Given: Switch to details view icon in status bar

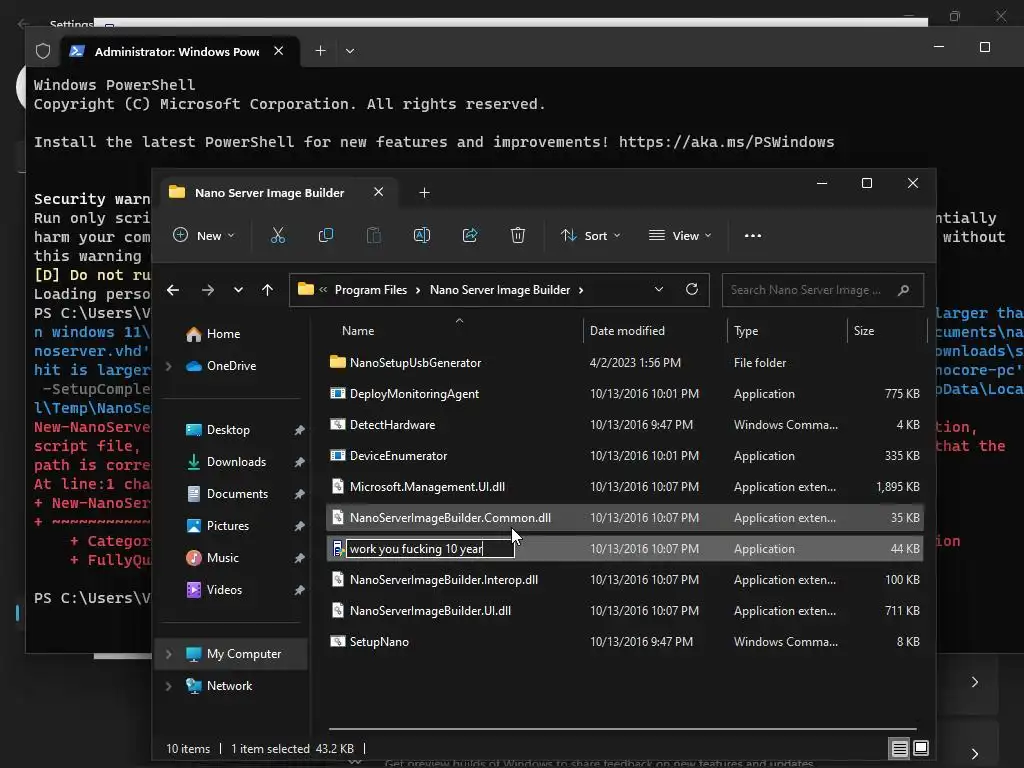Looking at the screenshot, I should pyautogui.click(x=899, y=748).
